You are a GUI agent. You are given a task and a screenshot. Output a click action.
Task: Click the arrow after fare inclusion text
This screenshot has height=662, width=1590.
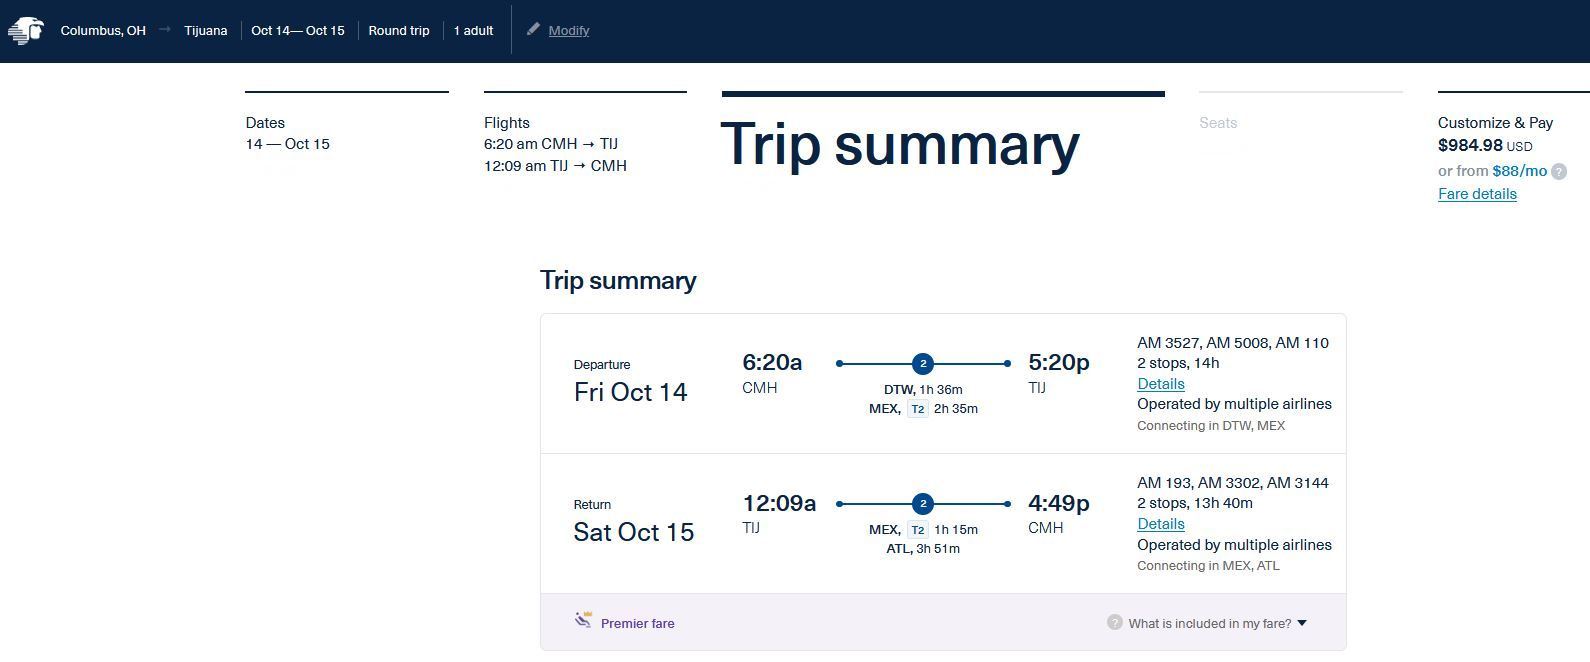click(1301, 623)
